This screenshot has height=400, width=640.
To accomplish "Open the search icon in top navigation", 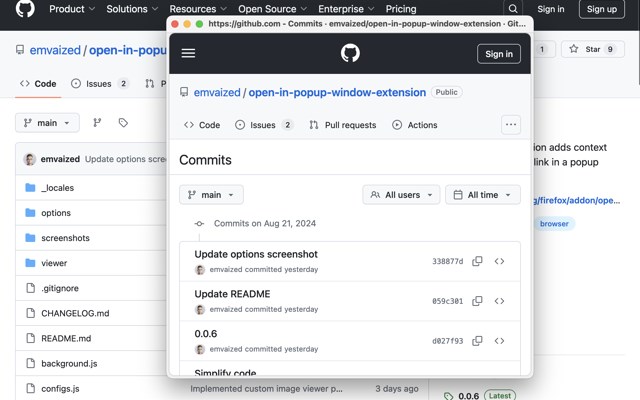I will click(x=513, y=9).
